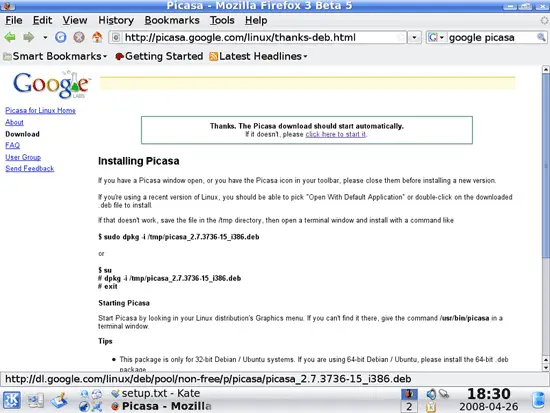Image resolution: width=550 pixels, height=413 pixels.
Task: Open the Getting Started bookmark
Action: (x=159, y=56)
